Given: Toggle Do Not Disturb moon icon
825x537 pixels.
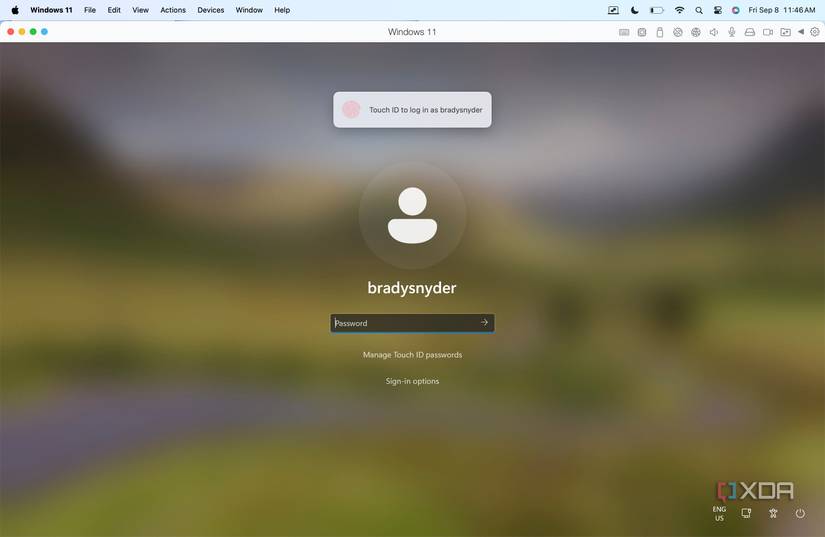Looking at the screenshot, I should coord(635,10).
